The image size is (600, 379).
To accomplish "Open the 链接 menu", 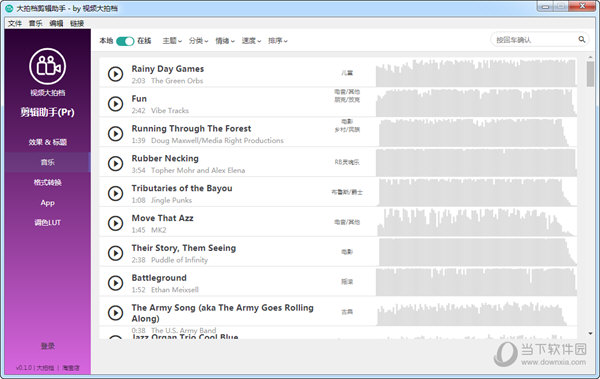I will pyautogui.click(x=77, y=23).
